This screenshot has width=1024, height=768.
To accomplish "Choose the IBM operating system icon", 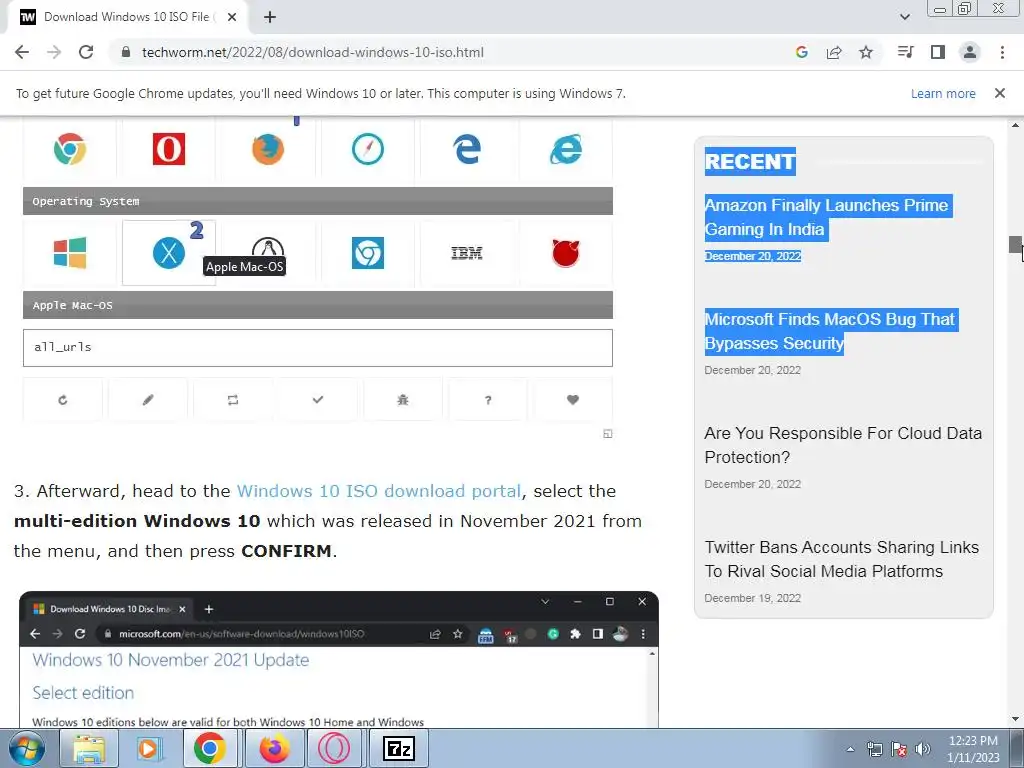I will pos(467,253).
